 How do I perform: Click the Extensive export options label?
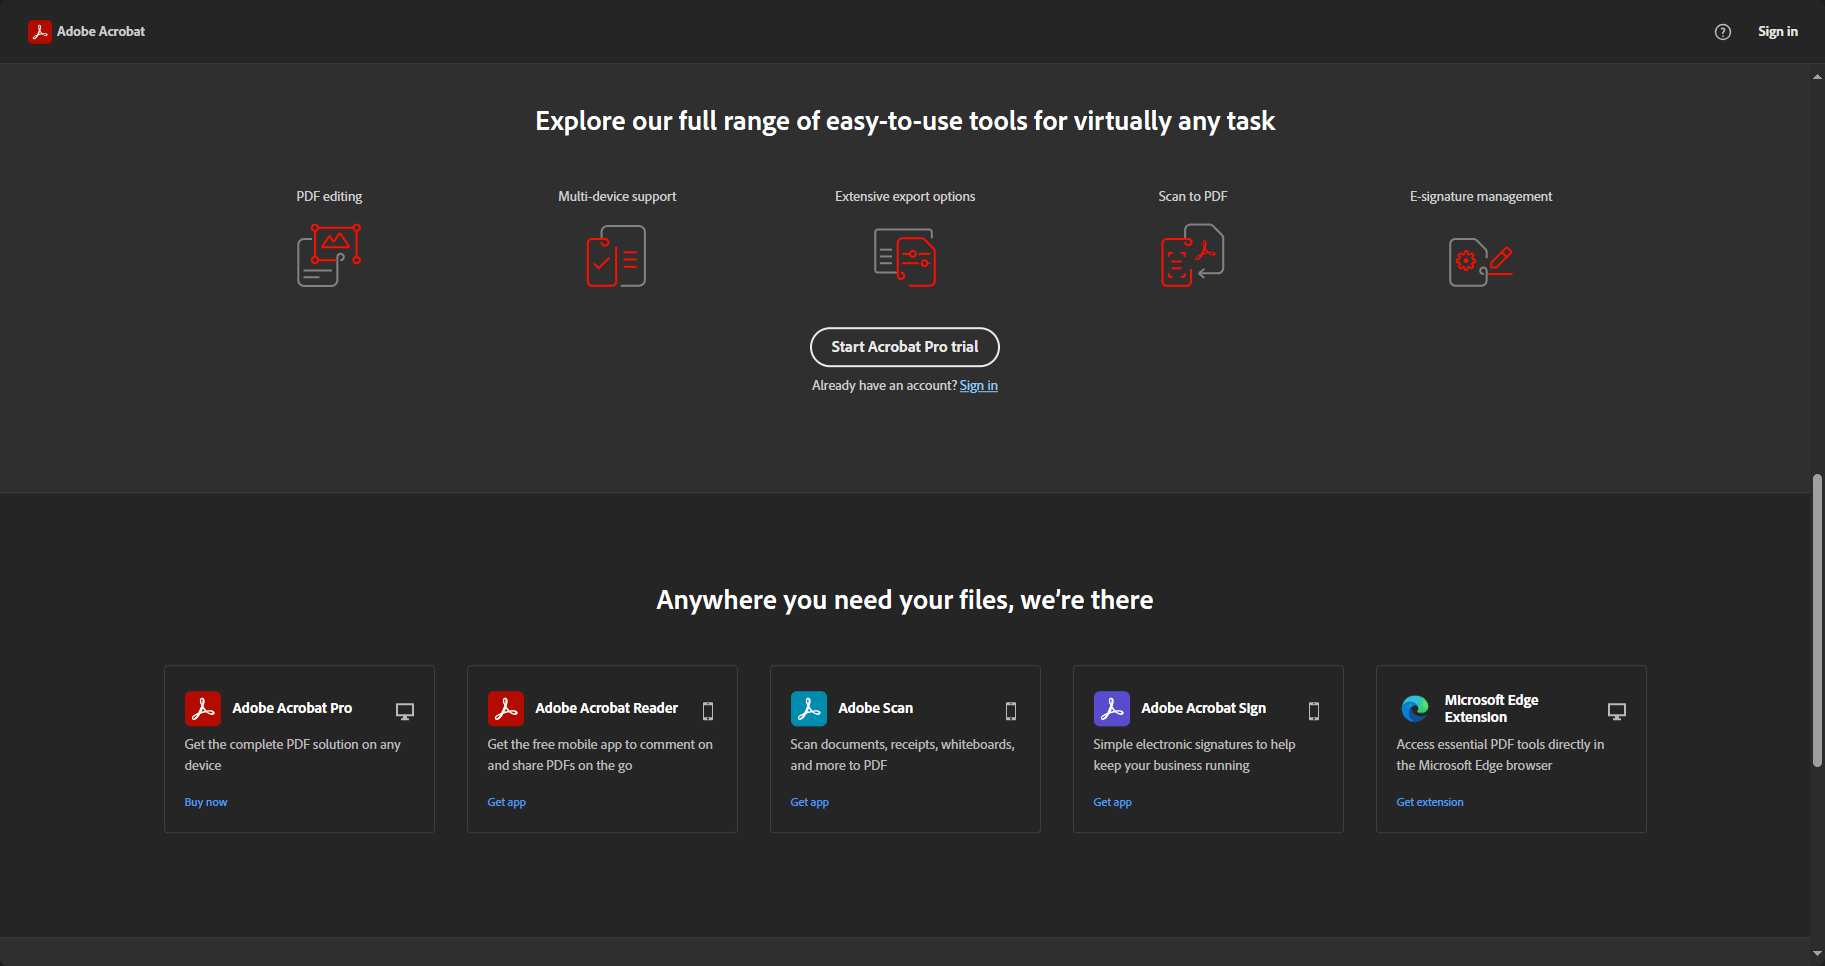coord(905,197)
